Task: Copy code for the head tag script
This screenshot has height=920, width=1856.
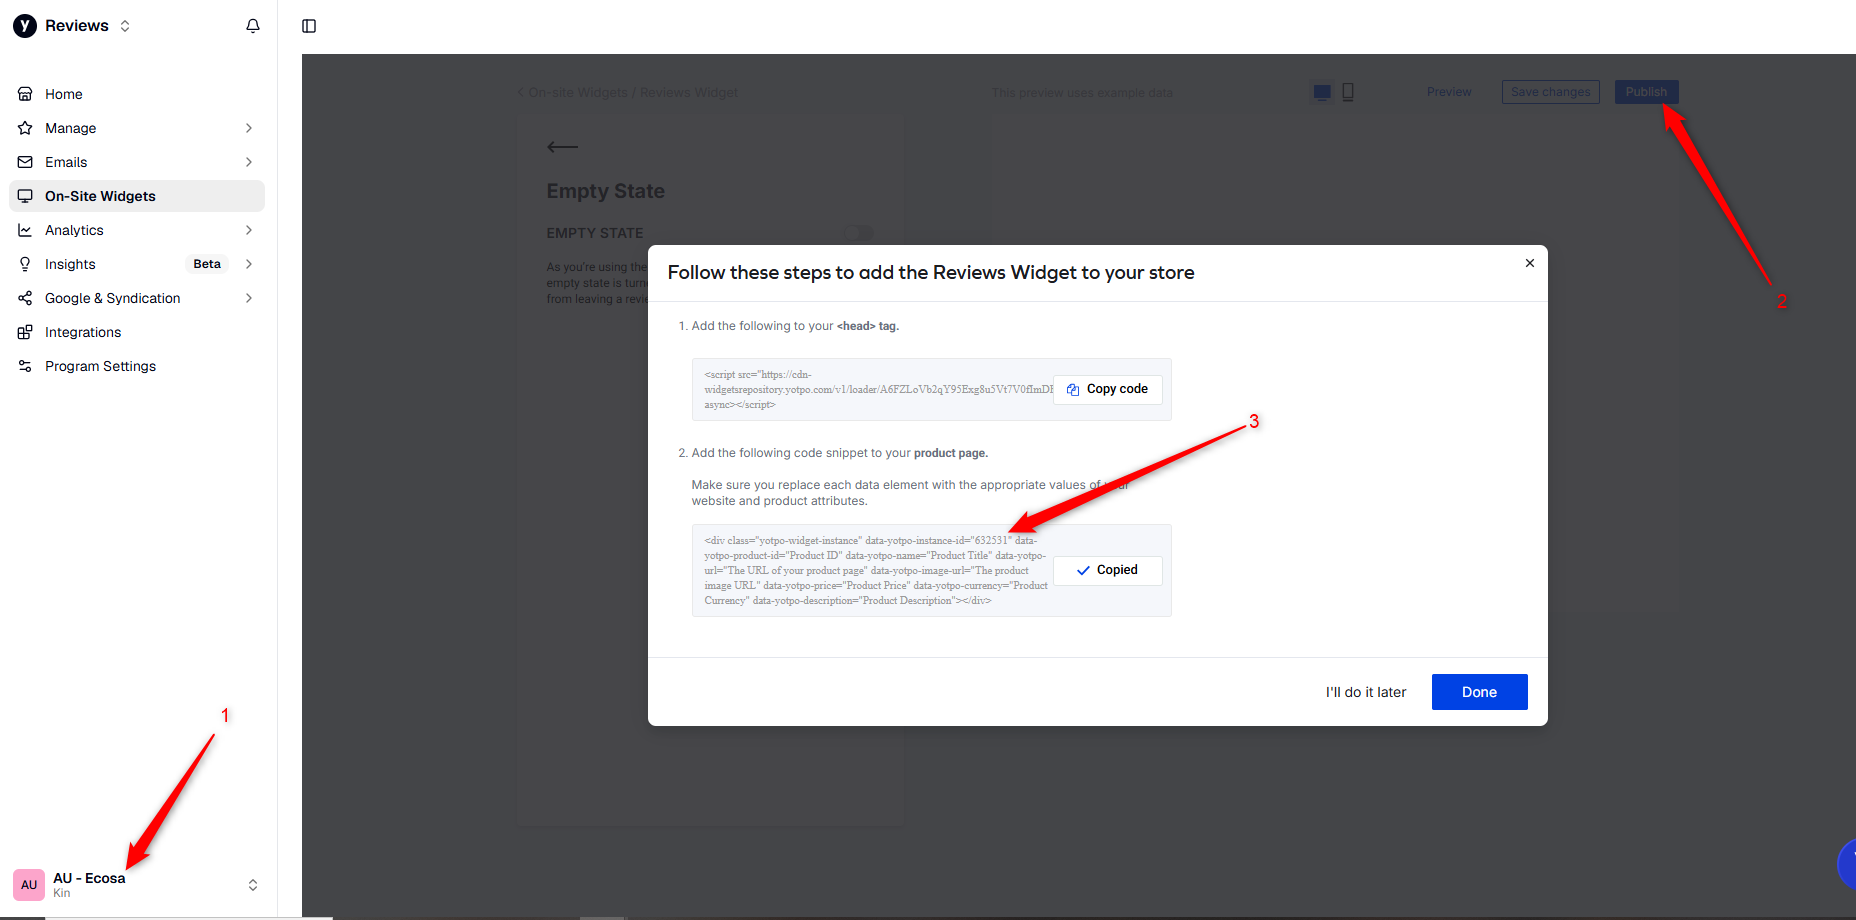Action: tap(1108, 389)
